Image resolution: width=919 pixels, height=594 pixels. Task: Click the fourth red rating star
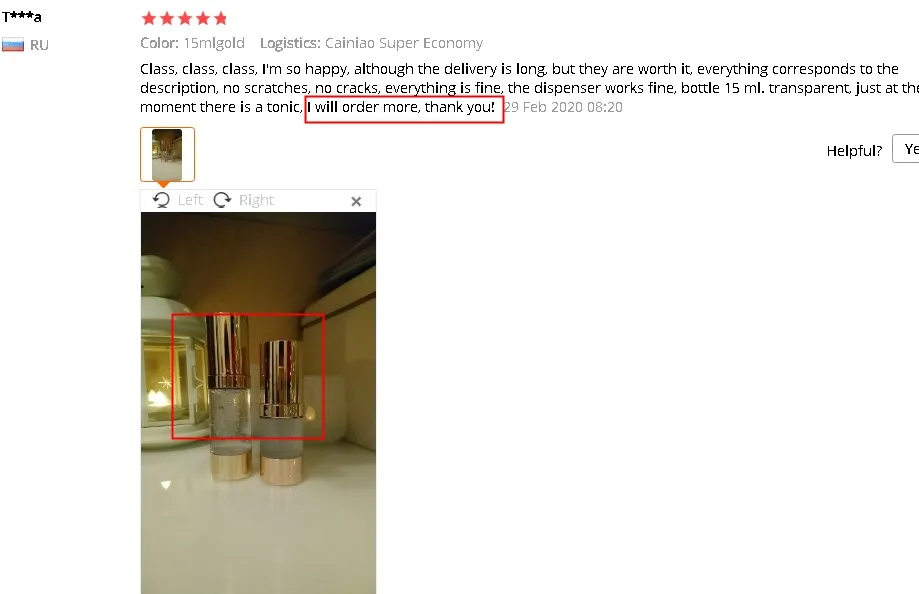[x=203, y=19]
